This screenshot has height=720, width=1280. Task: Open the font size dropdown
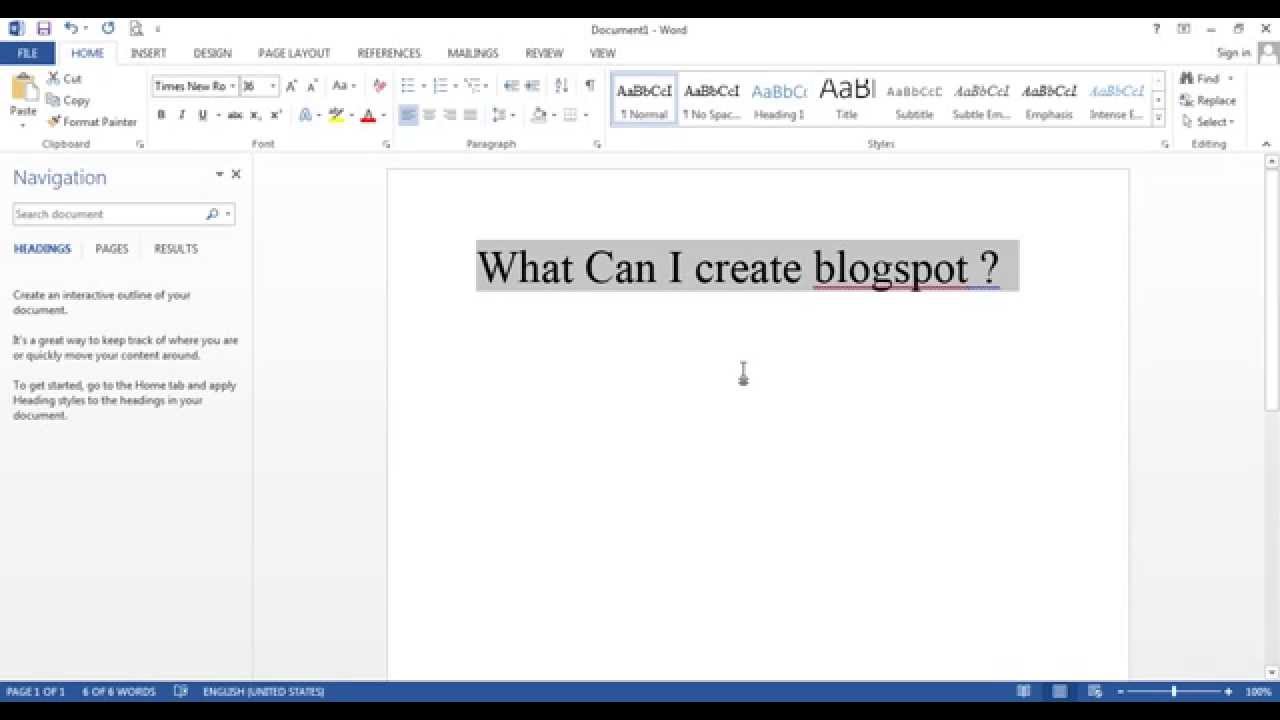coord(273,86)
